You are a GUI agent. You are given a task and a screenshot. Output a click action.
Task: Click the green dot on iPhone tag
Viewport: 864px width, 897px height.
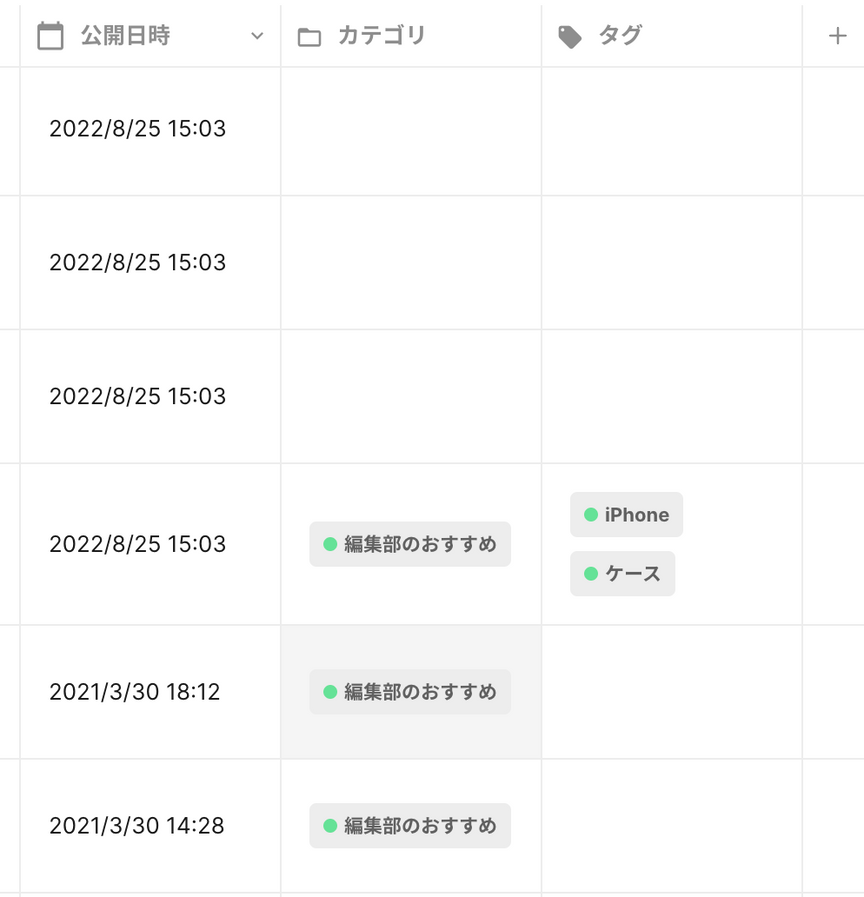[x=591, y=514]
